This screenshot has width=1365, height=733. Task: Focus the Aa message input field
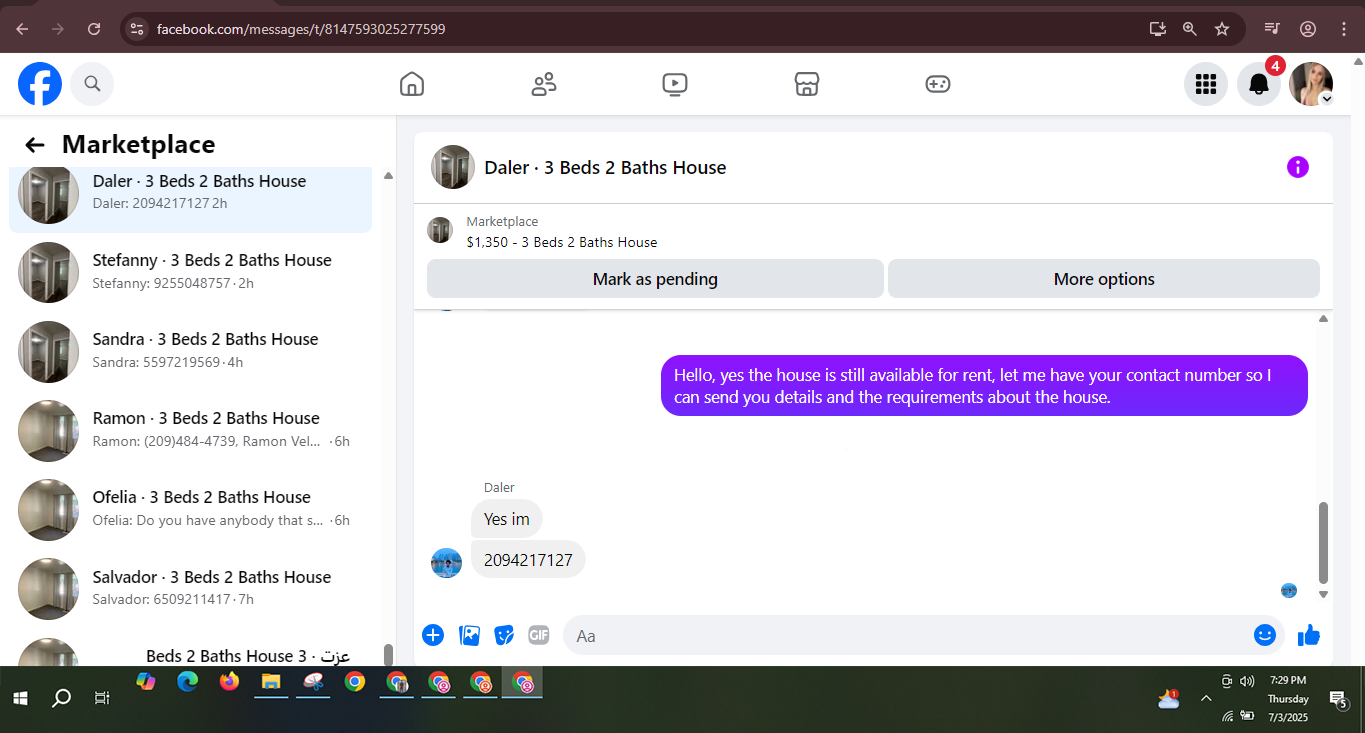(907, 636)
